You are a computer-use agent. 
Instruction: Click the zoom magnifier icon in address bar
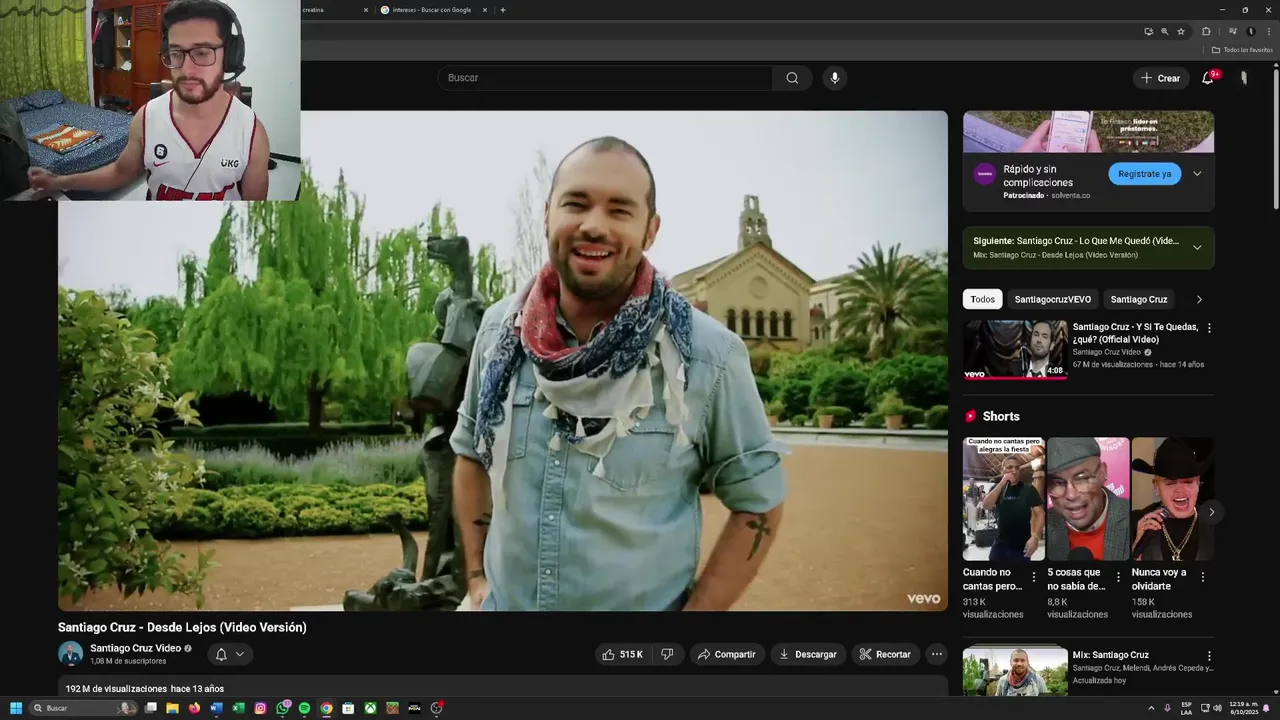1164,31
